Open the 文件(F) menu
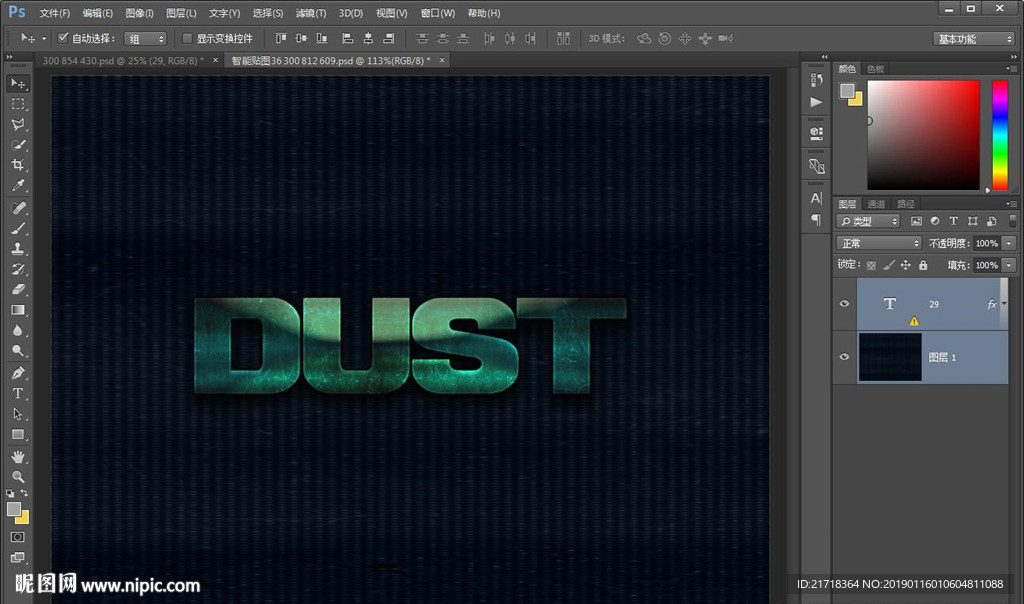 point(54,13)
